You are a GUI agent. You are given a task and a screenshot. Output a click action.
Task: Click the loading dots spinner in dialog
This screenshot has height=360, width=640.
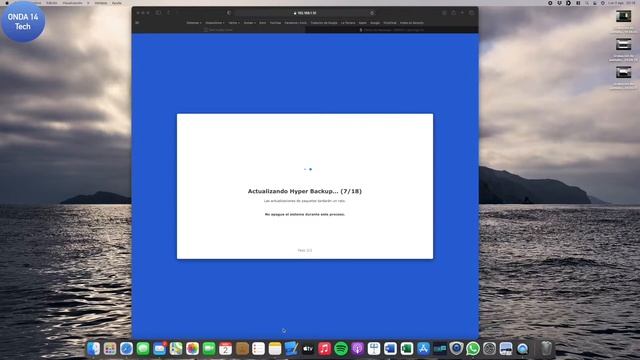click(x=308, y=169)
